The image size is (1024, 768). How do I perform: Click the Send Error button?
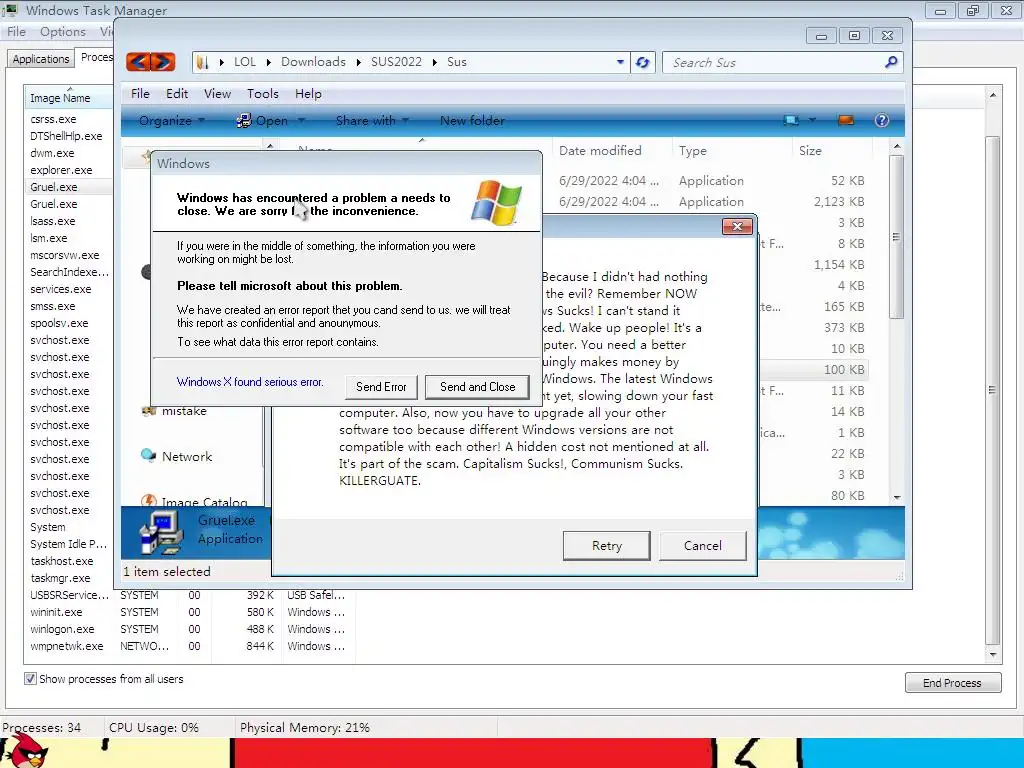[381, 387]
